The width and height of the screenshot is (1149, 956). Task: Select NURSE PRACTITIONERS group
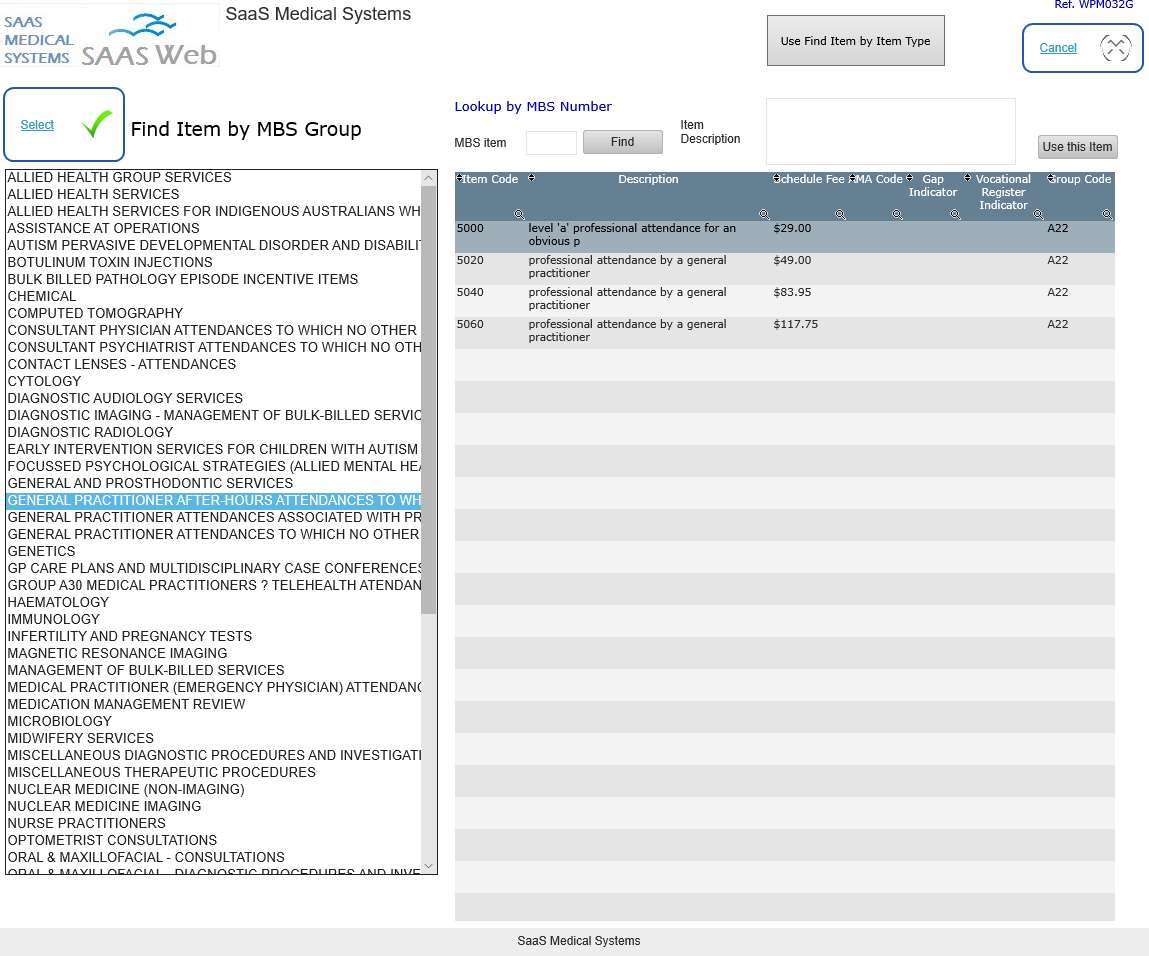tap(213, 823)
